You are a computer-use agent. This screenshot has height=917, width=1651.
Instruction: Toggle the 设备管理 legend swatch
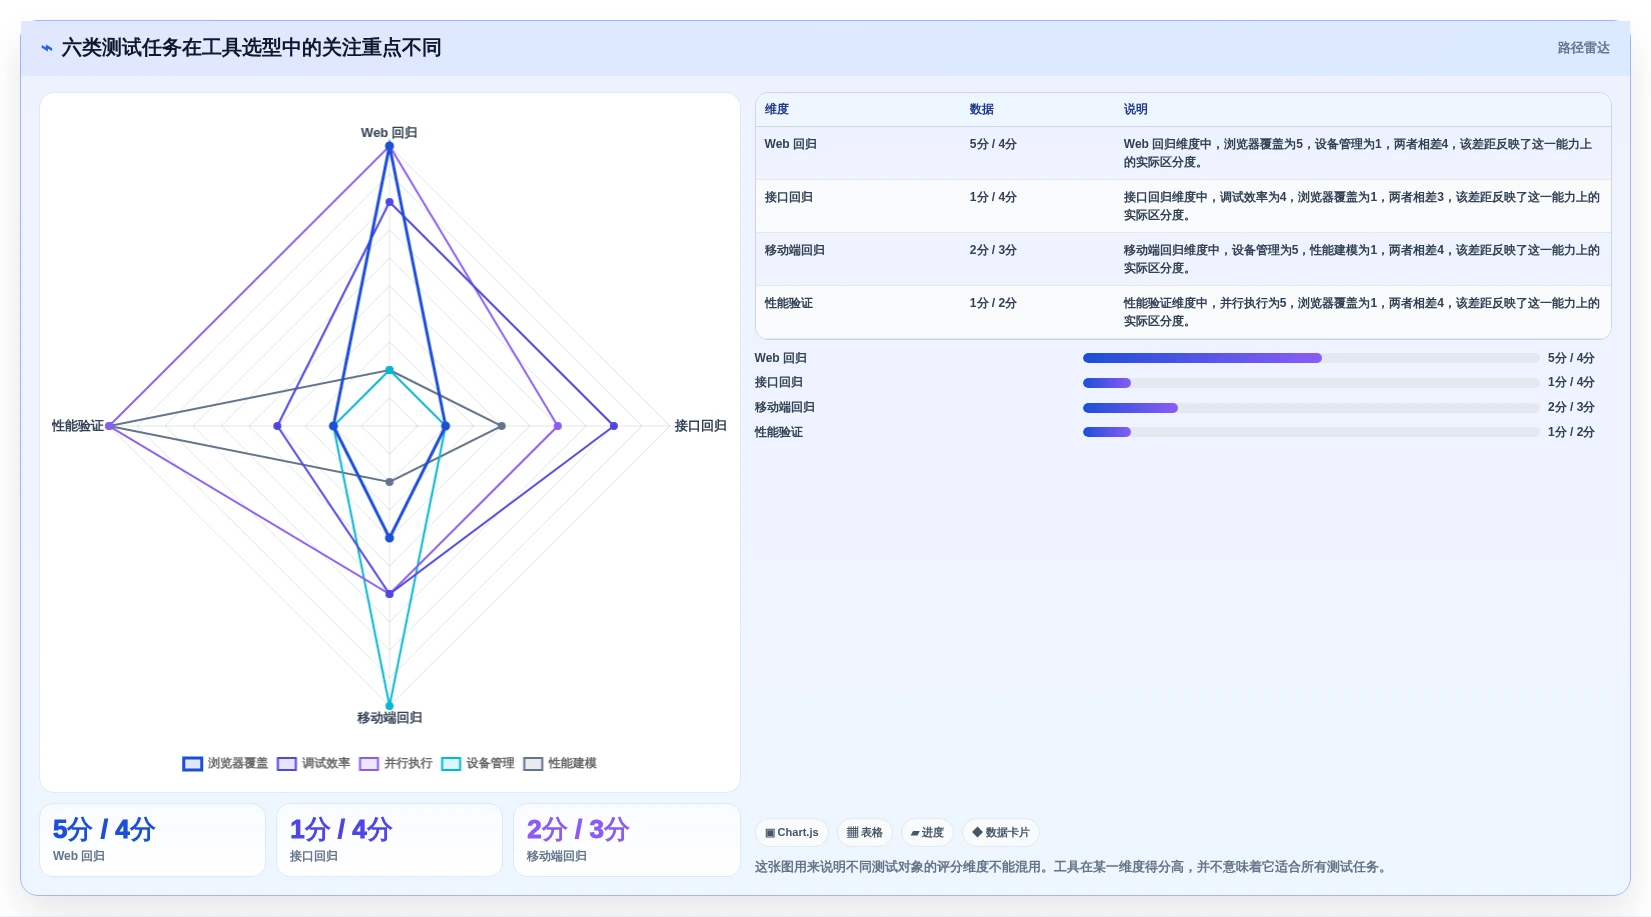[451, 764]
